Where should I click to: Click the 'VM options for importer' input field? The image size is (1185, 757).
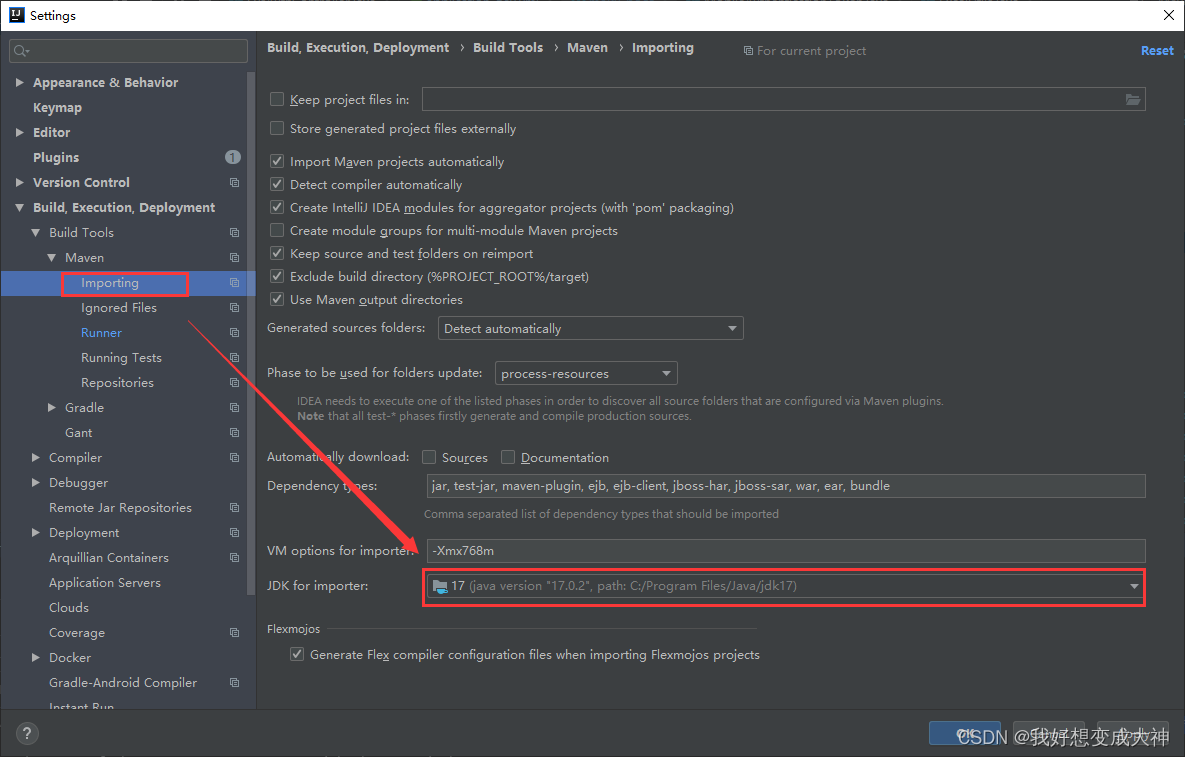pyautogui.click(x=700, y=551)
